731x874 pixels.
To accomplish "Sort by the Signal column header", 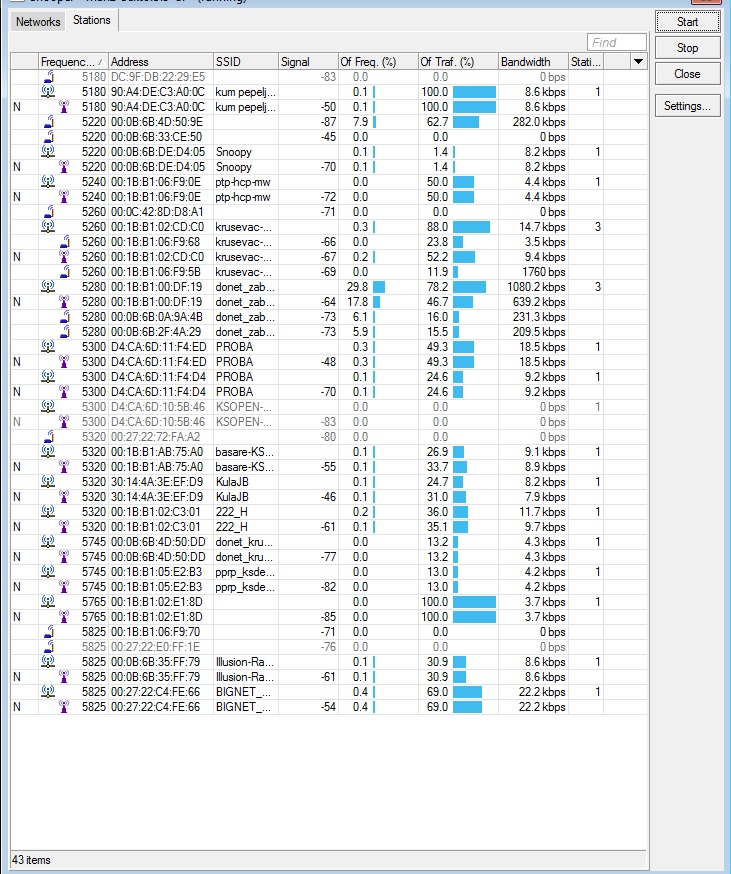I will point(308,61).
